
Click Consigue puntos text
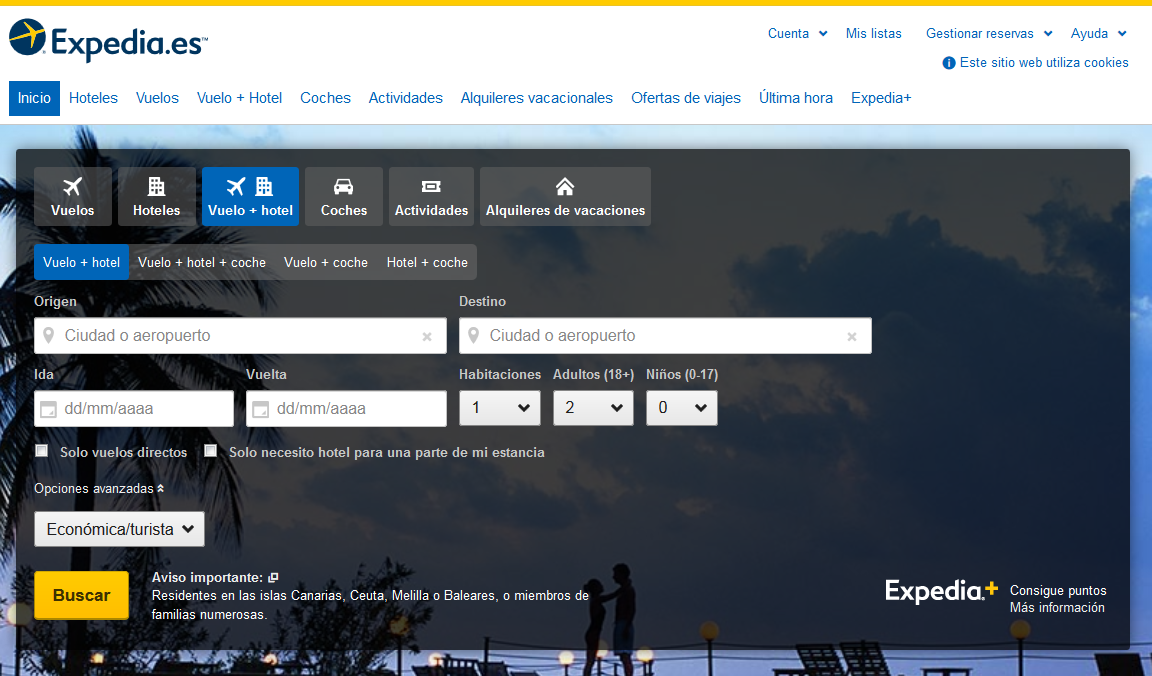pyautogui.click(x=1058, y=591)
